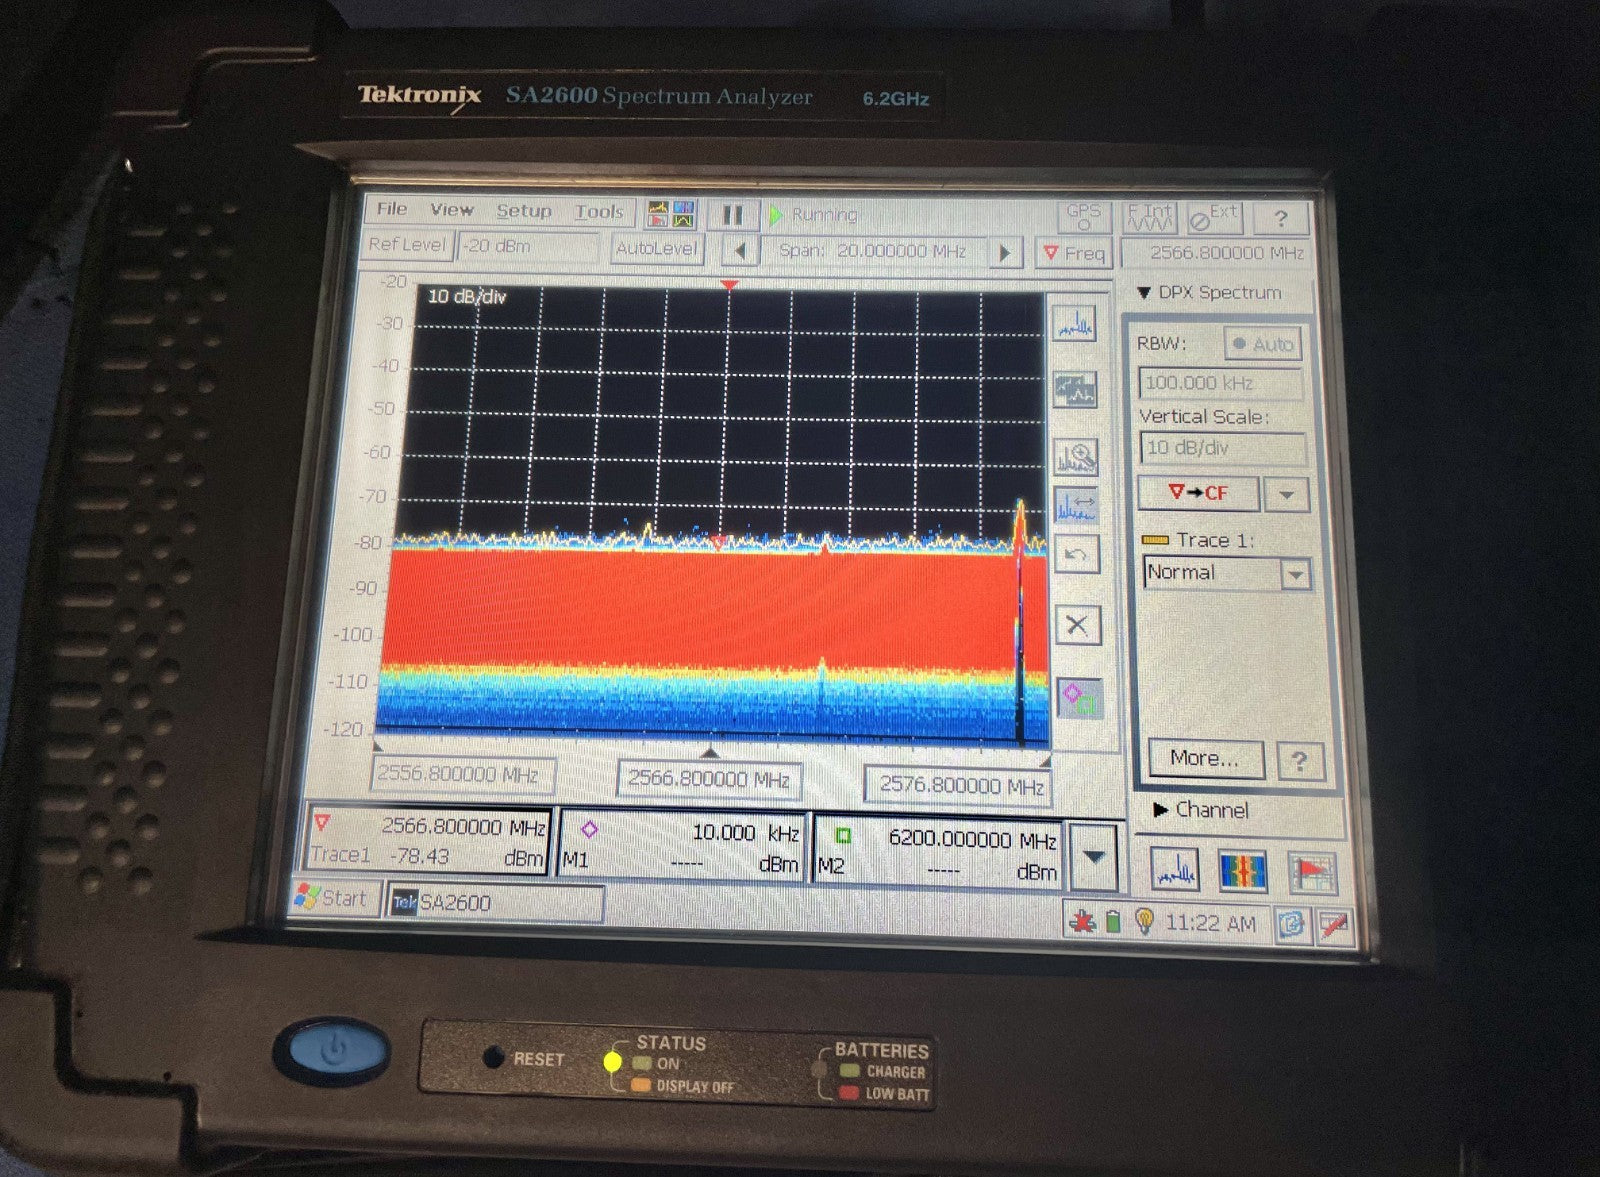This screenshot has height=1177, width=1600.
Task: Click the More... button
Action: [x=1205, y=759]
